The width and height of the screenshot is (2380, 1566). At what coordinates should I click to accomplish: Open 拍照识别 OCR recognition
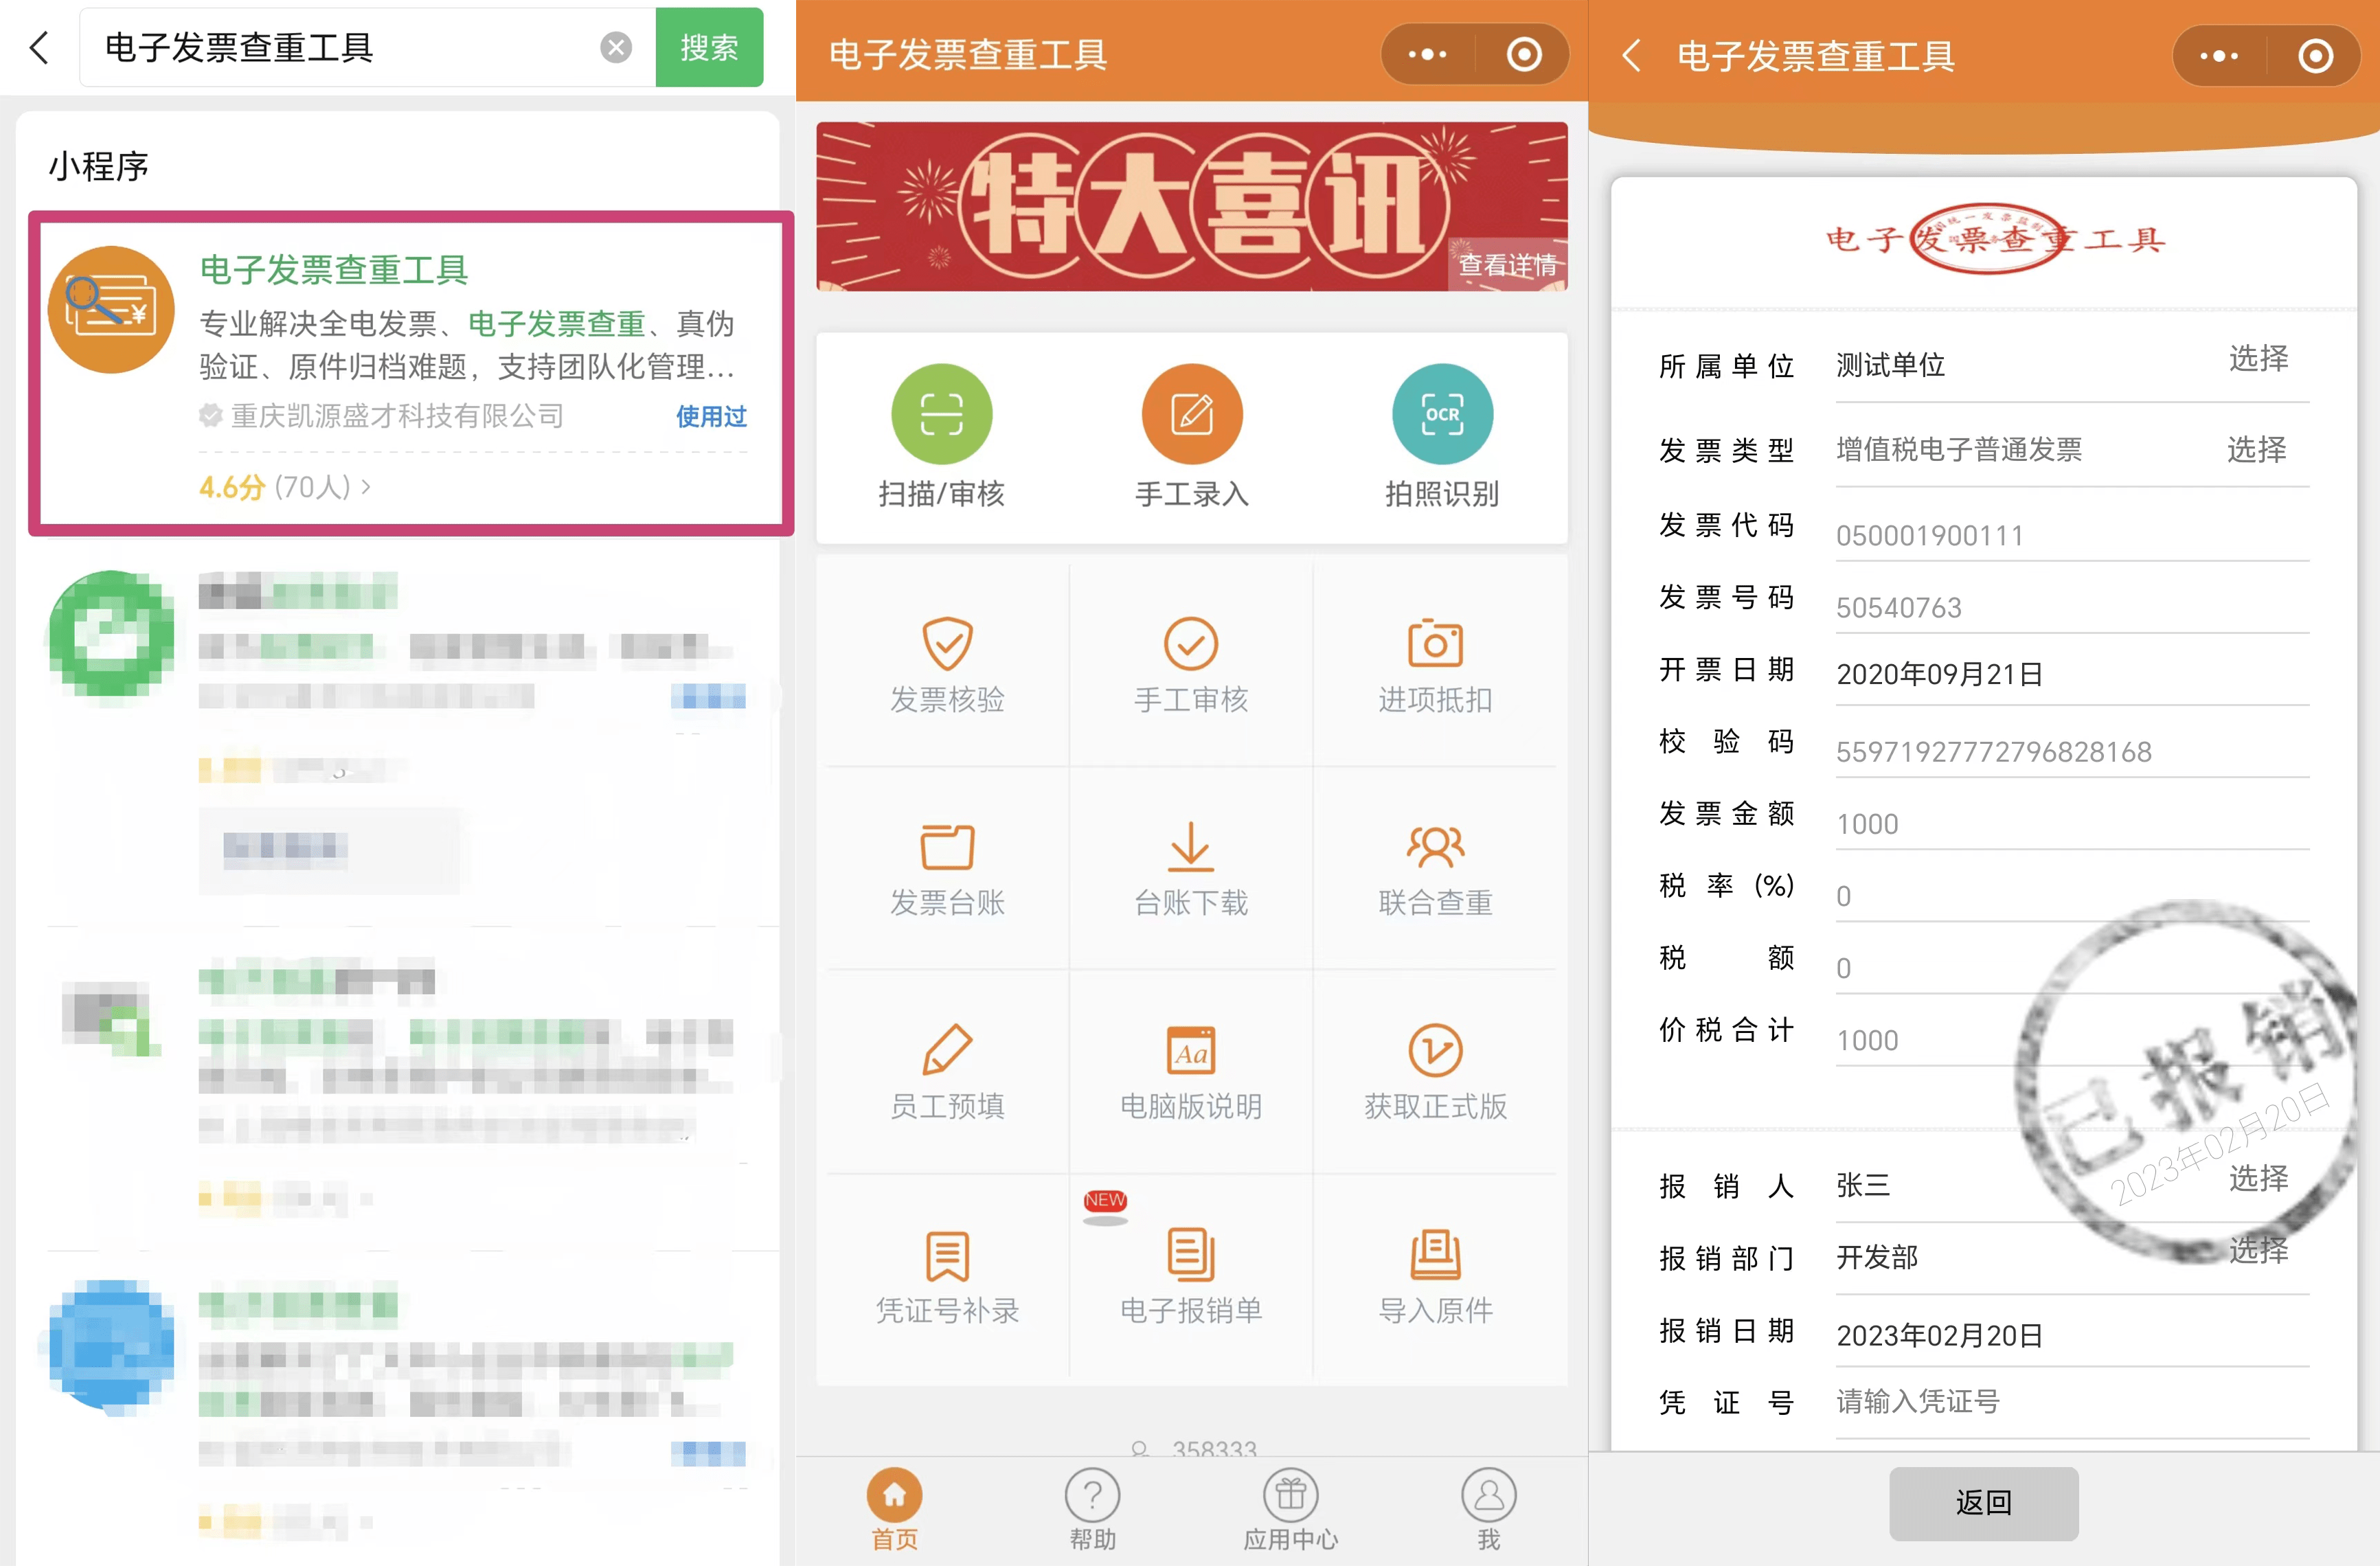[1441, 437]
